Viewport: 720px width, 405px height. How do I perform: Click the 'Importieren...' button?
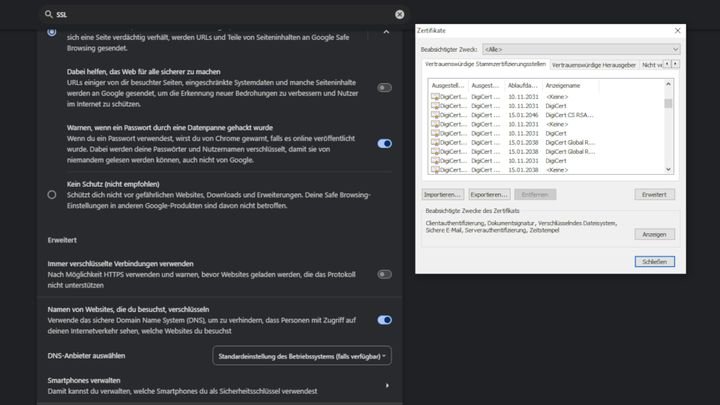coord(443,195)
